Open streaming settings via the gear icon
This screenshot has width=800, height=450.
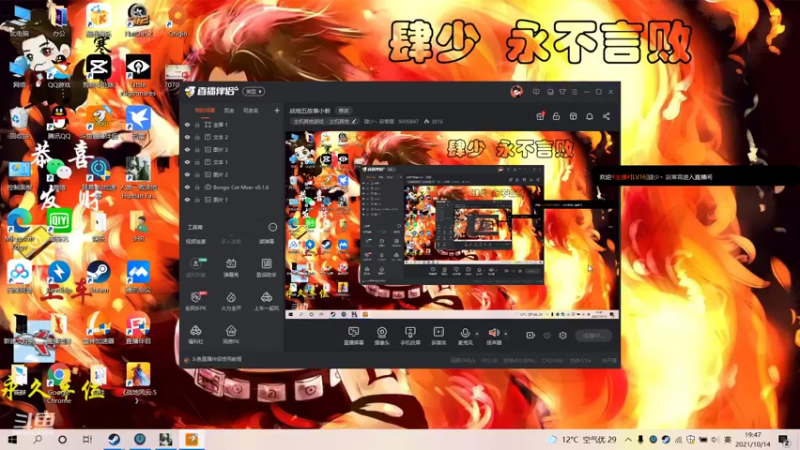coord(563,335)
